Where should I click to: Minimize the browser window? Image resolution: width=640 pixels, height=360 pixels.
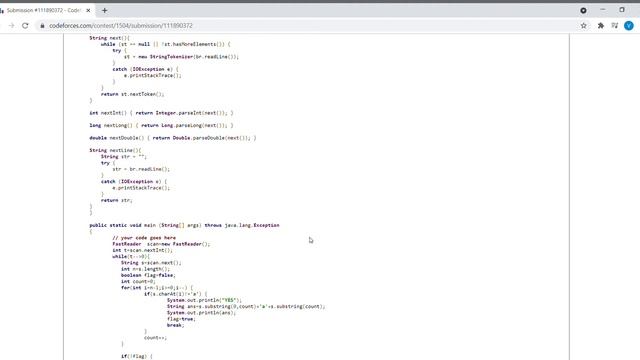[x=603, y=10]
